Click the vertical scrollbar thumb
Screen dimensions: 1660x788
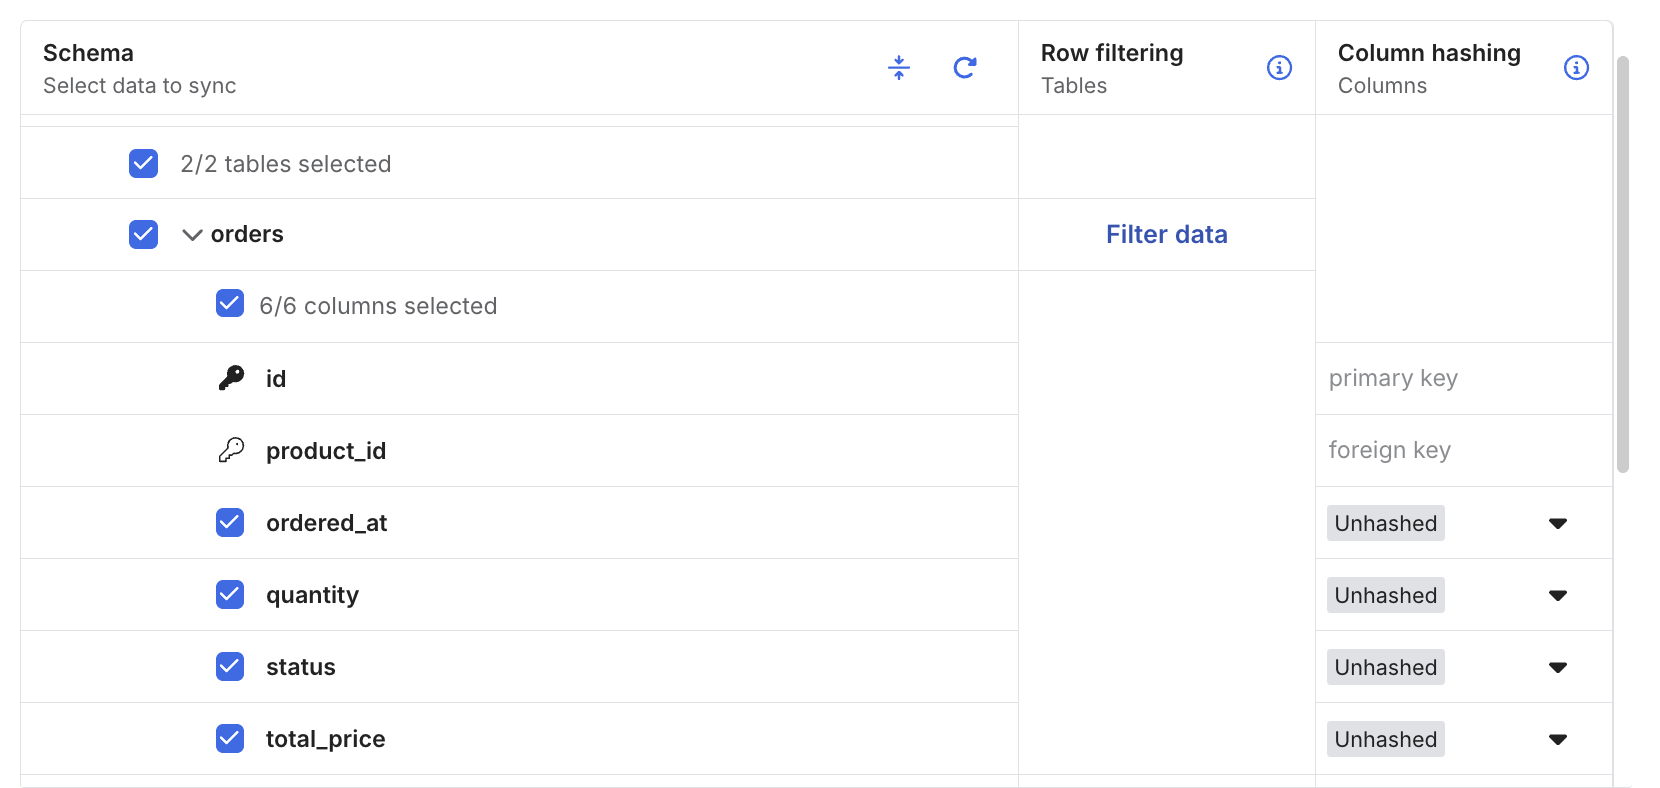coord(1623,265)
